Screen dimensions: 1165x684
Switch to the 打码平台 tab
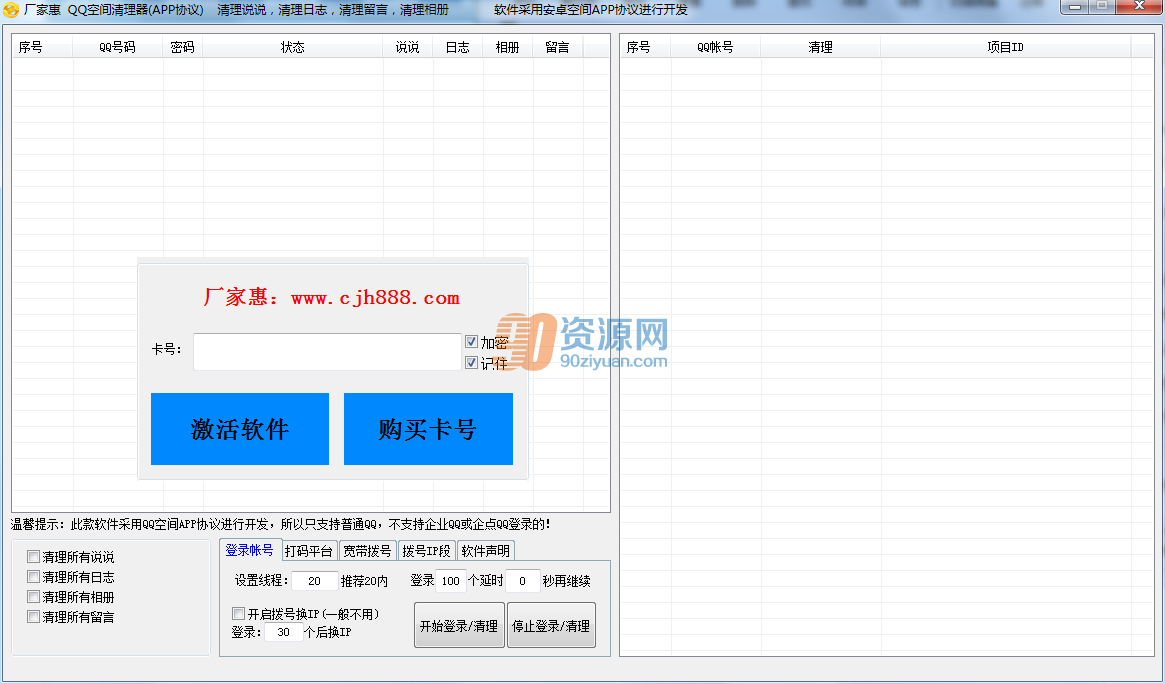[309, 550]
